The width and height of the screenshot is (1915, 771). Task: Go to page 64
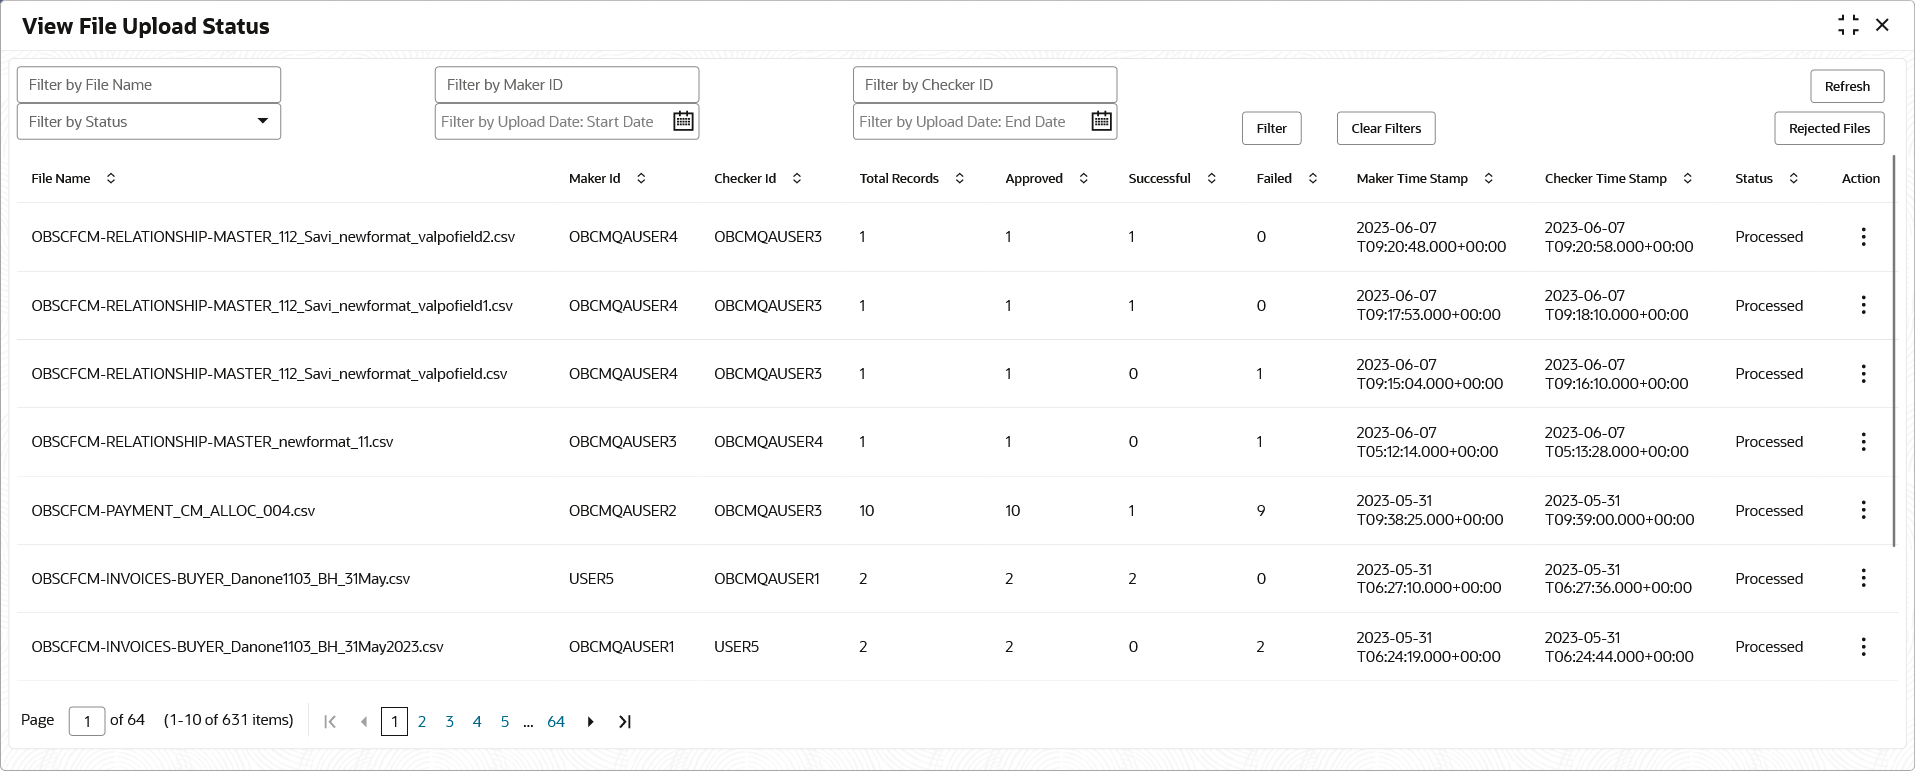pyautogui.click(x=556, y=722)
